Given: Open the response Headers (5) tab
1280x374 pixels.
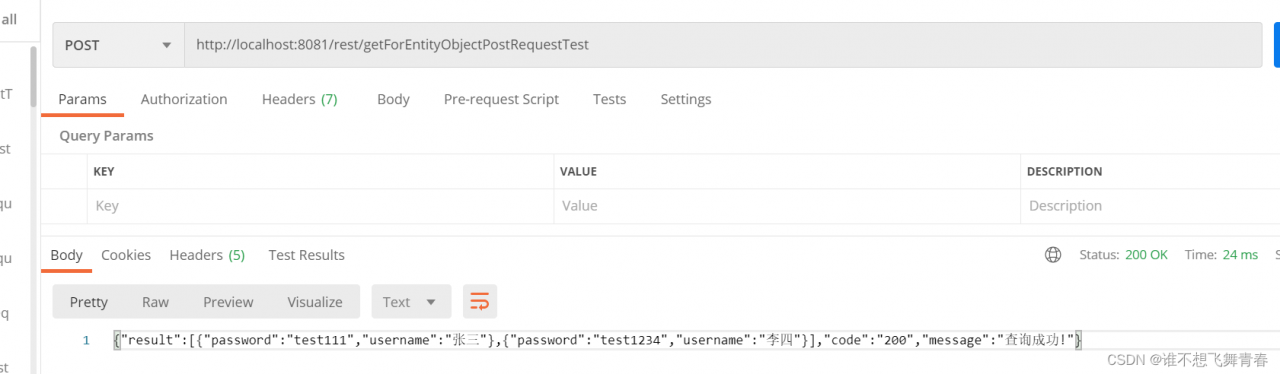Looking at the screenshot, I should (x=207, y=255).
